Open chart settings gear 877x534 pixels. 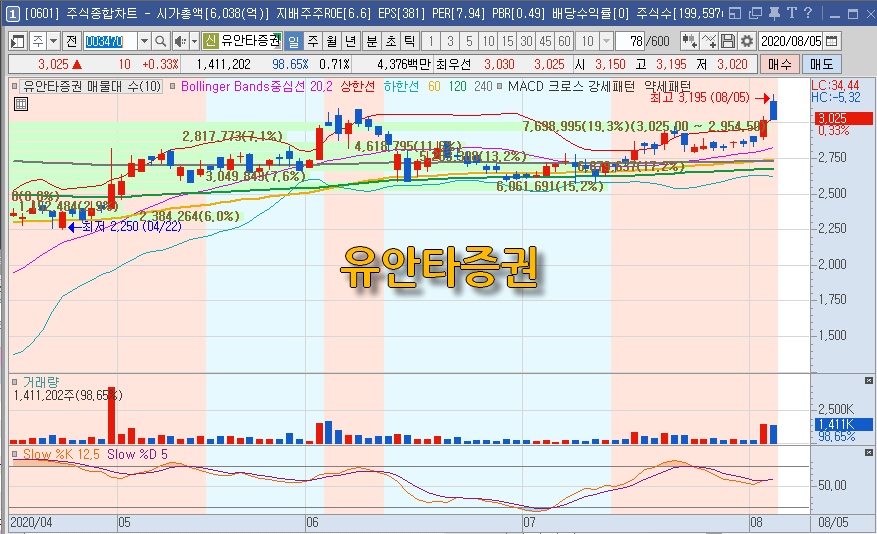click(747, 41)
